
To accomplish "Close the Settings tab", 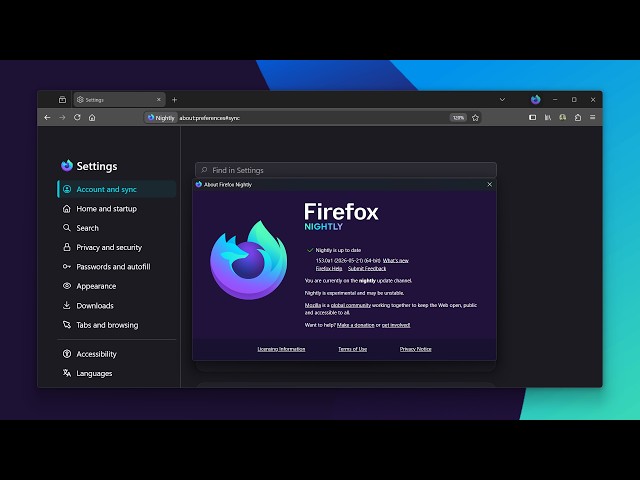I will (x=159, y=100).
